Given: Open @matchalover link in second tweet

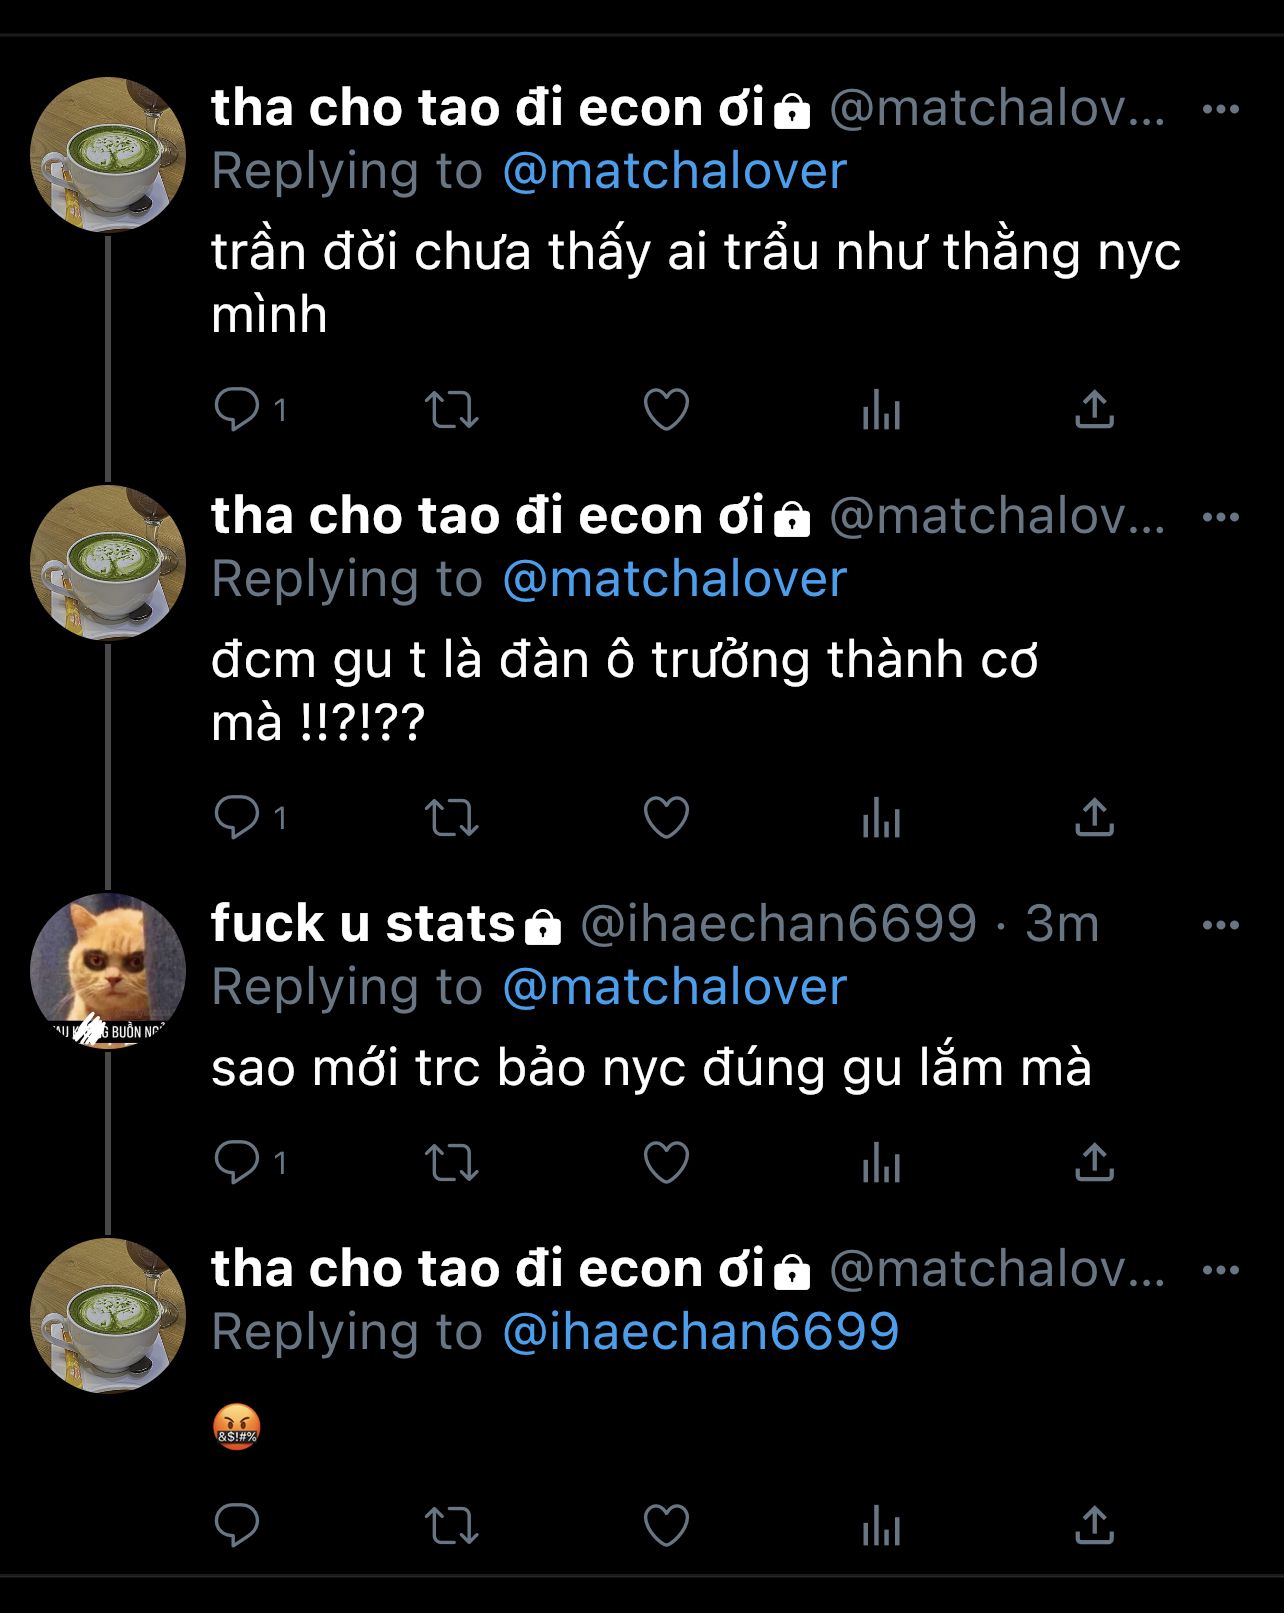Looking at the screenshot, I should coord(675,579).
